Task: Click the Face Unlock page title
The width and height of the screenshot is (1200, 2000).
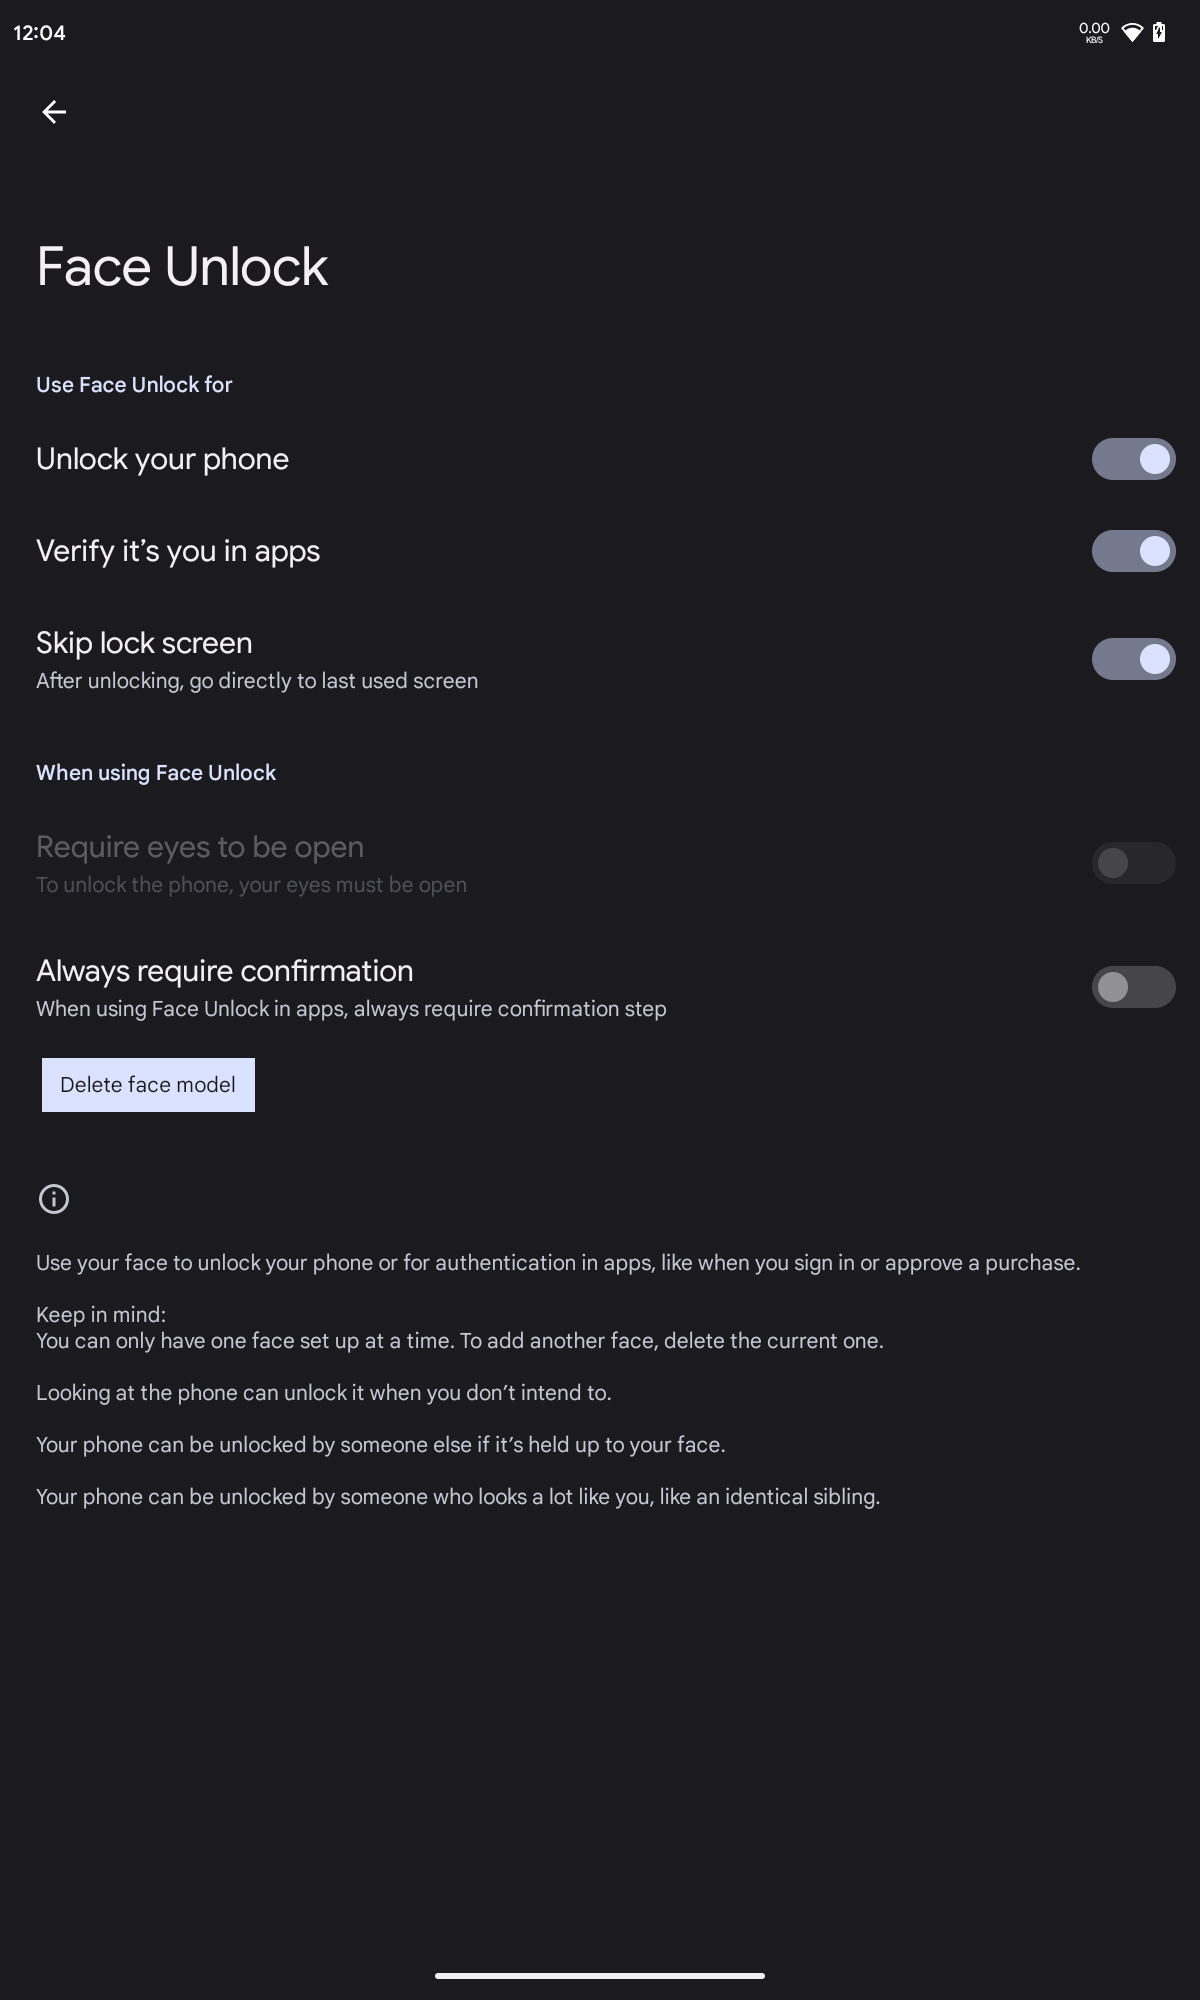Action: 182,267
